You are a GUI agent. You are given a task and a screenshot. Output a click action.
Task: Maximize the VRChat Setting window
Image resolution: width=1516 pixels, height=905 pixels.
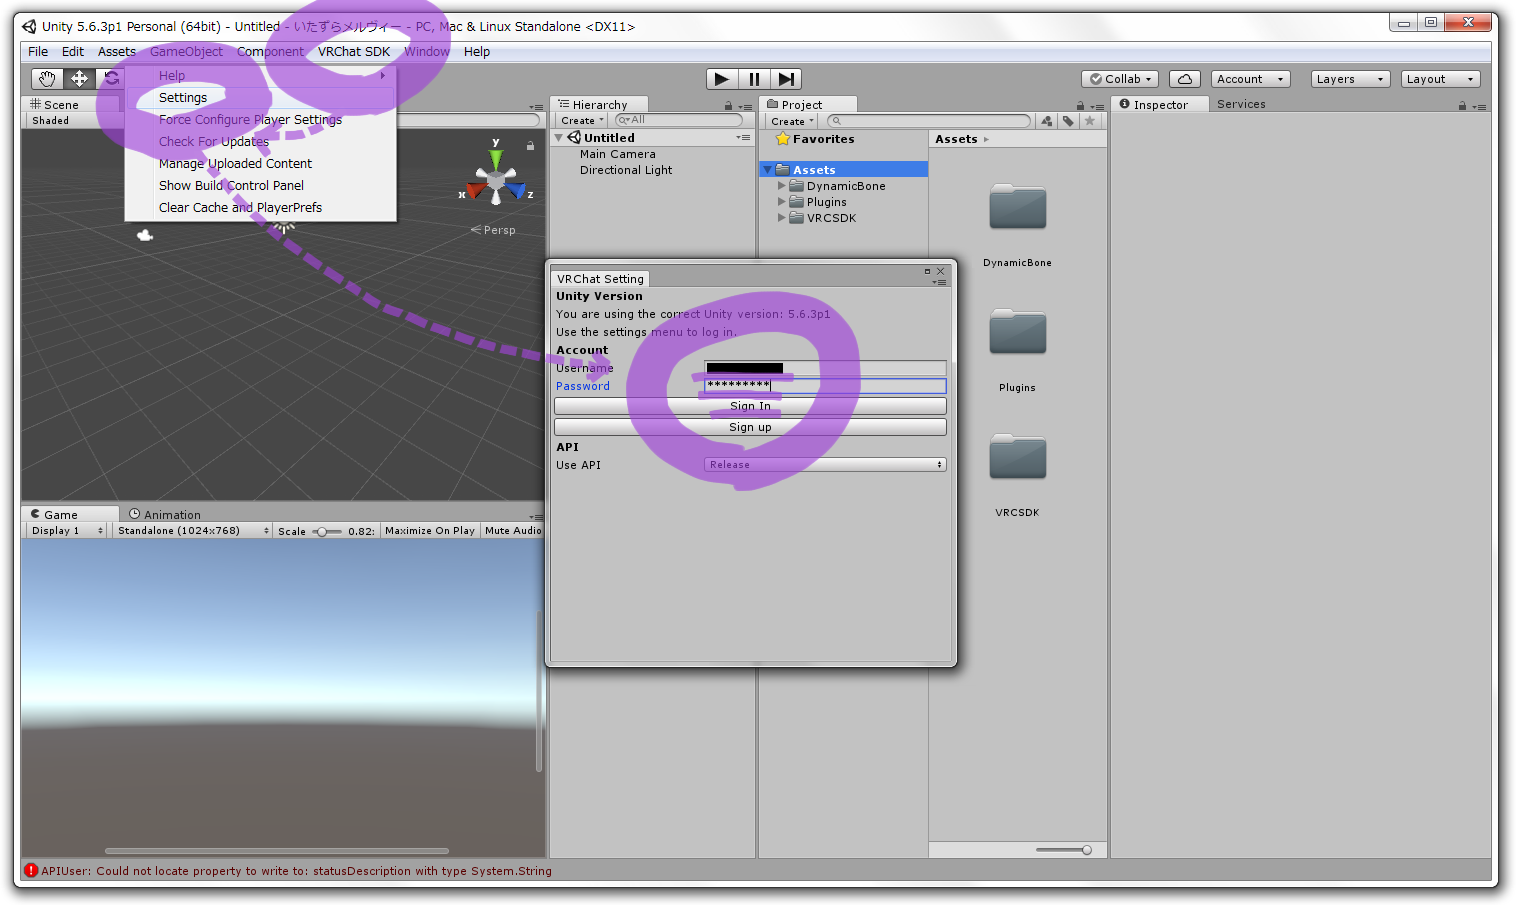pos(927,271)
